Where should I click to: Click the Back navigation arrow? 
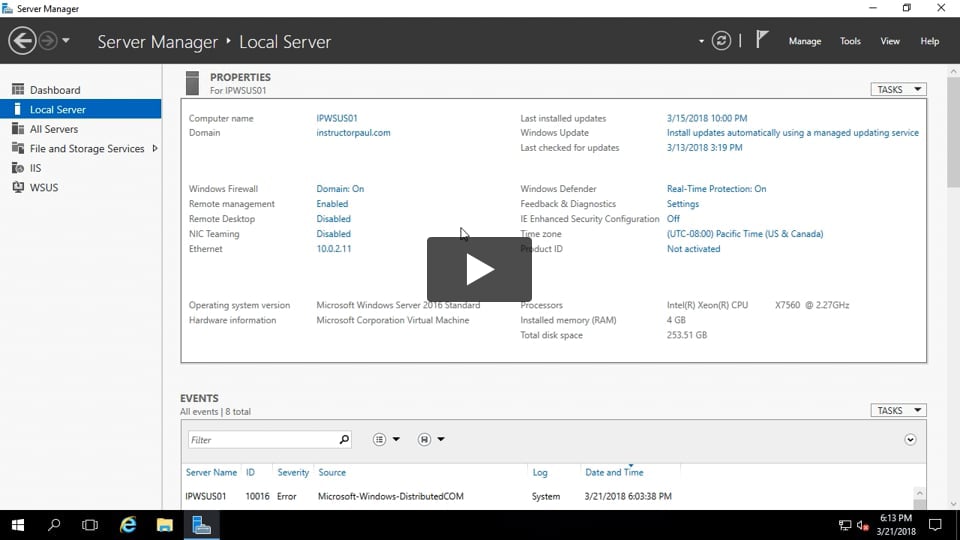(22, 41)
